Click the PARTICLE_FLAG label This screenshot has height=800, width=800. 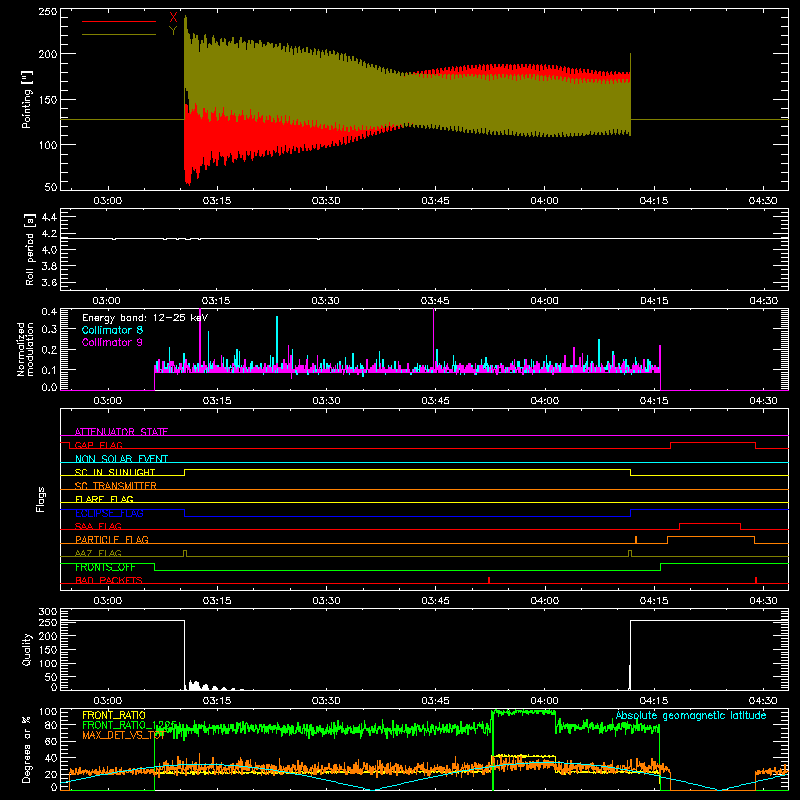point(112,539)
